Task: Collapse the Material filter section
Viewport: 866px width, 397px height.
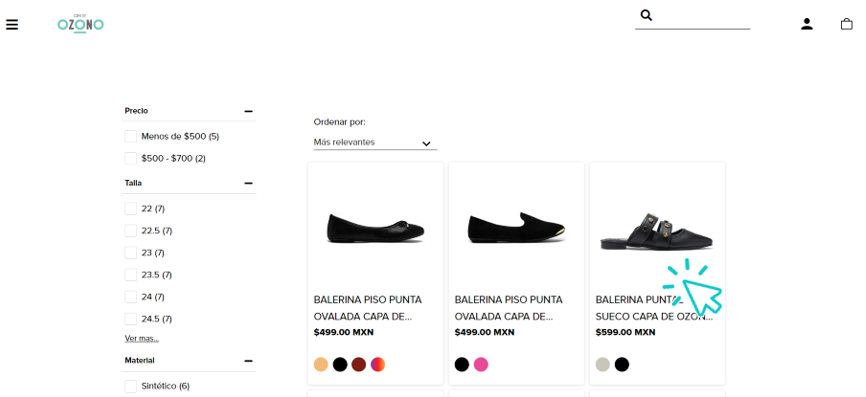Action: click(249, 361)
